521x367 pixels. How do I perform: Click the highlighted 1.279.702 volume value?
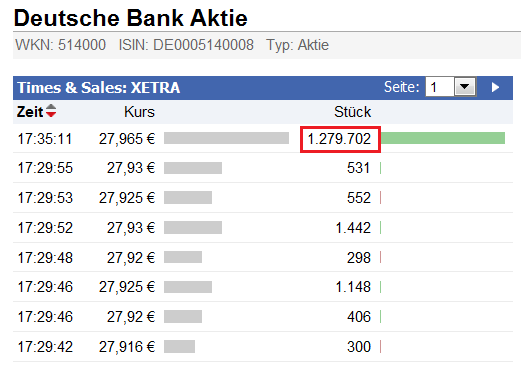click(340, 139)
